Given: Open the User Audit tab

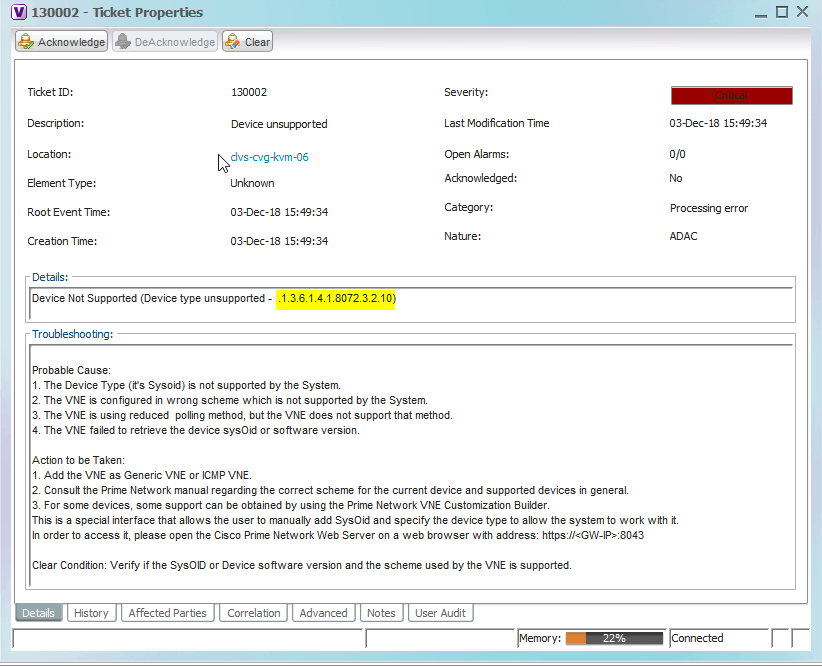Looking at the screenshot, I should click(440, 613).
